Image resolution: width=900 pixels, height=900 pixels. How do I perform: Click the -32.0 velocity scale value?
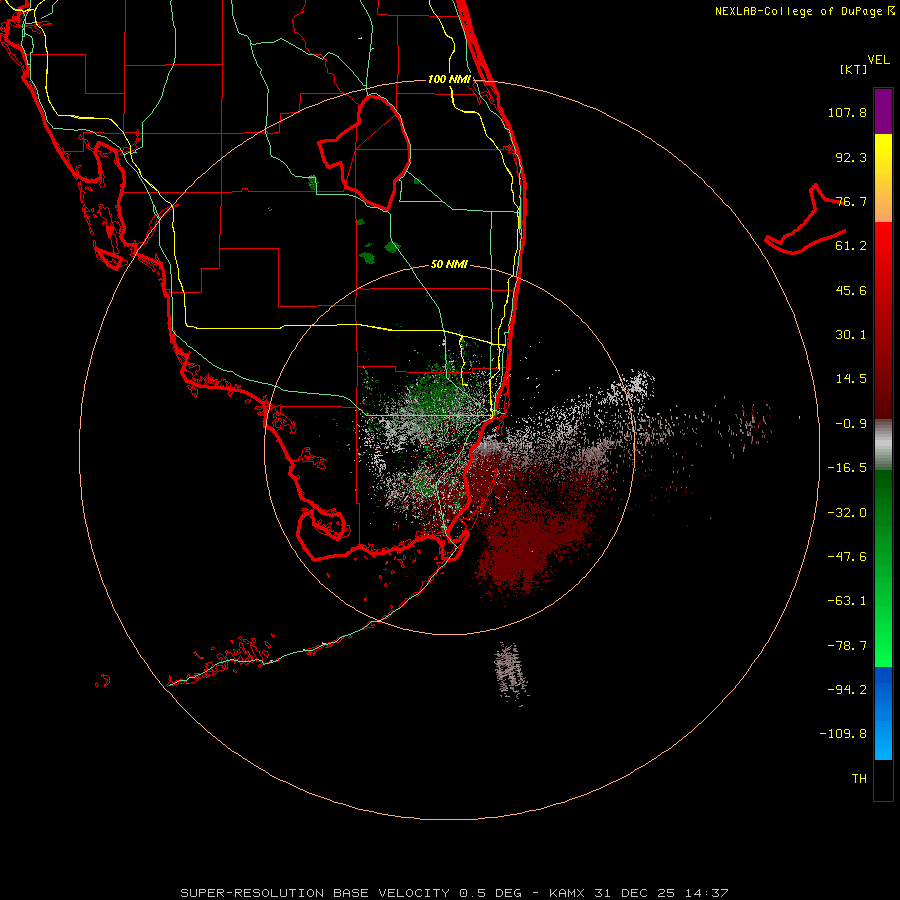847,513
